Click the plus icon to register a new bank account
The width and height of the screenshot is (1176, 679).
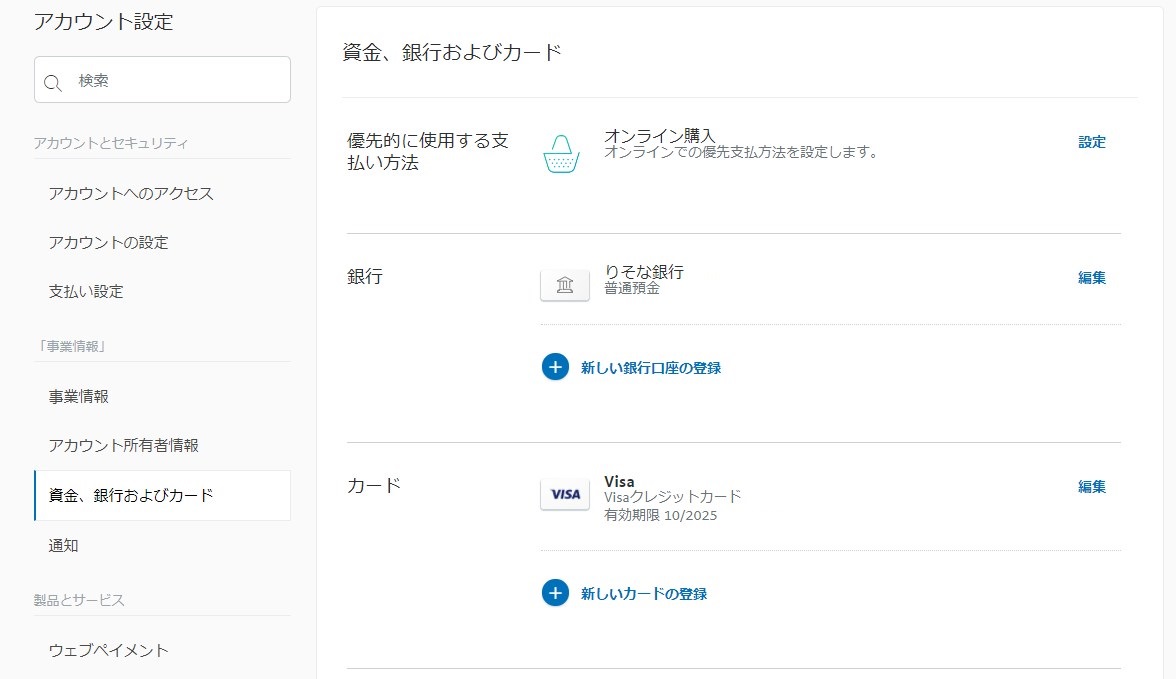point(554,367)
